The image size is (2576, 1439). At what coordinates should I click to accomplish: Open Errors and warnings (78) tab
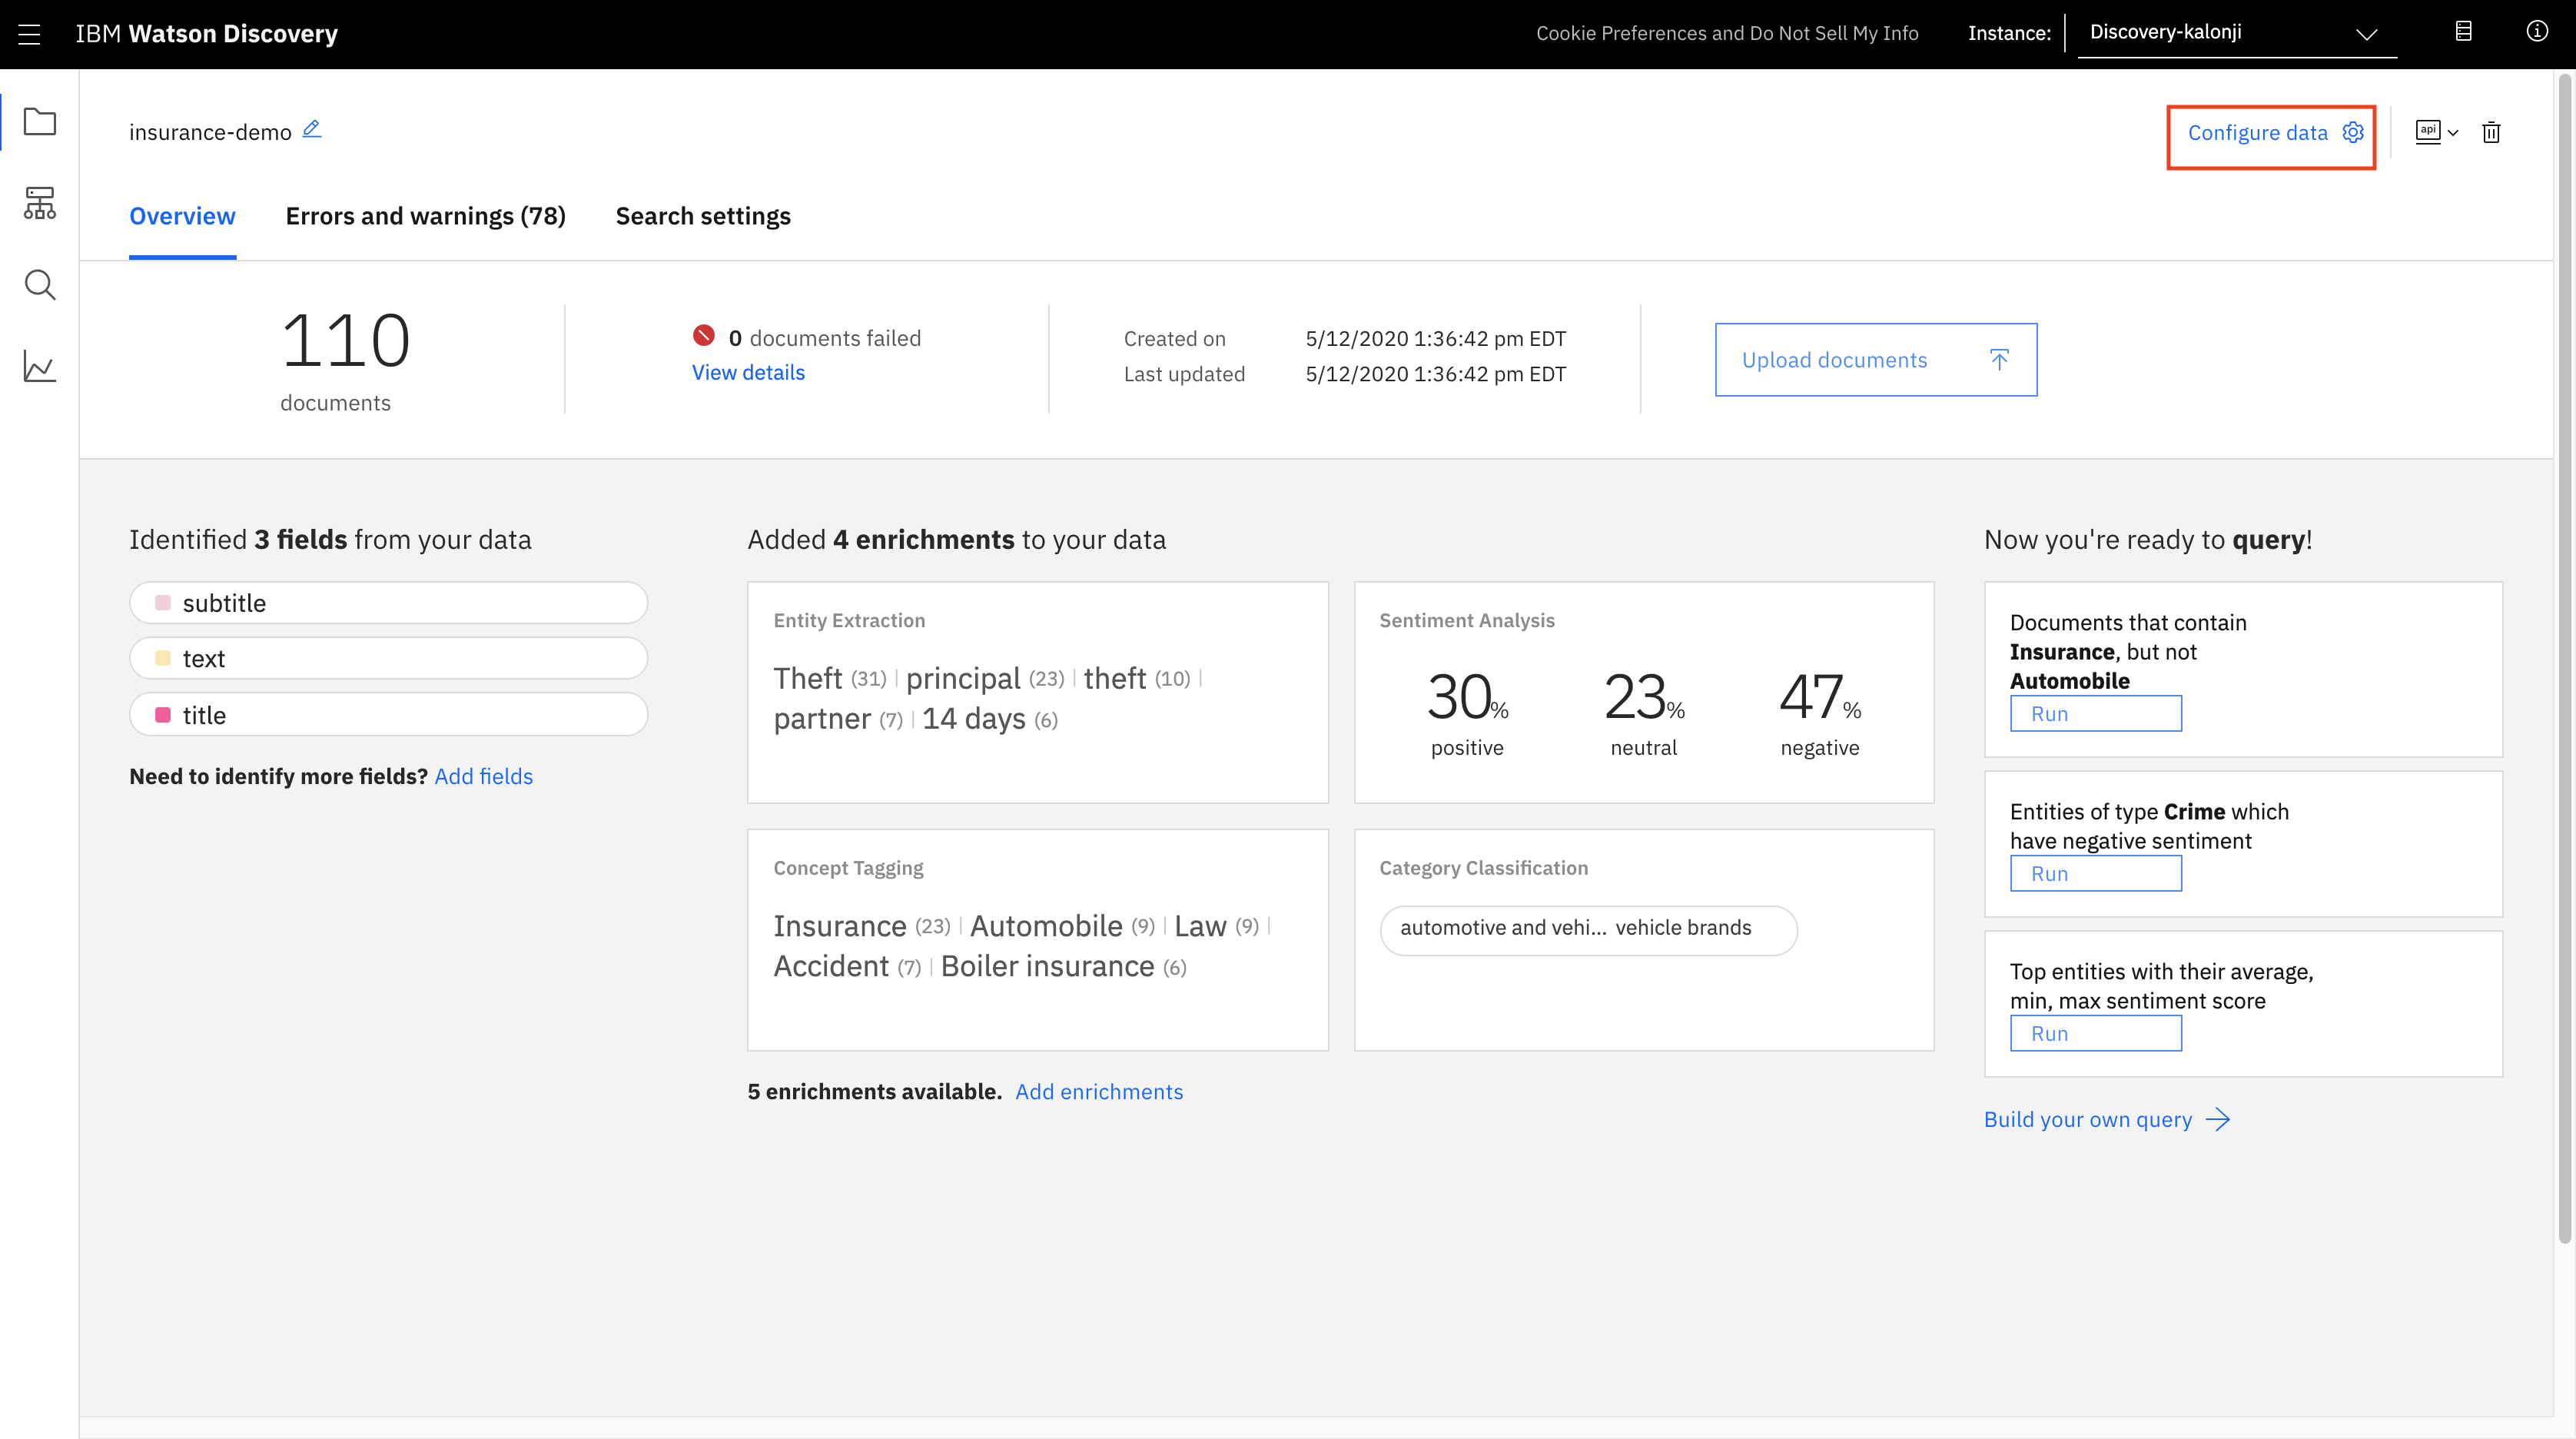click(425, 216)
